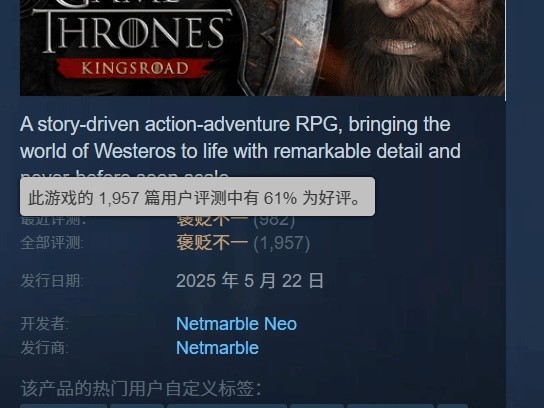Click the 发行商 label

44,348
